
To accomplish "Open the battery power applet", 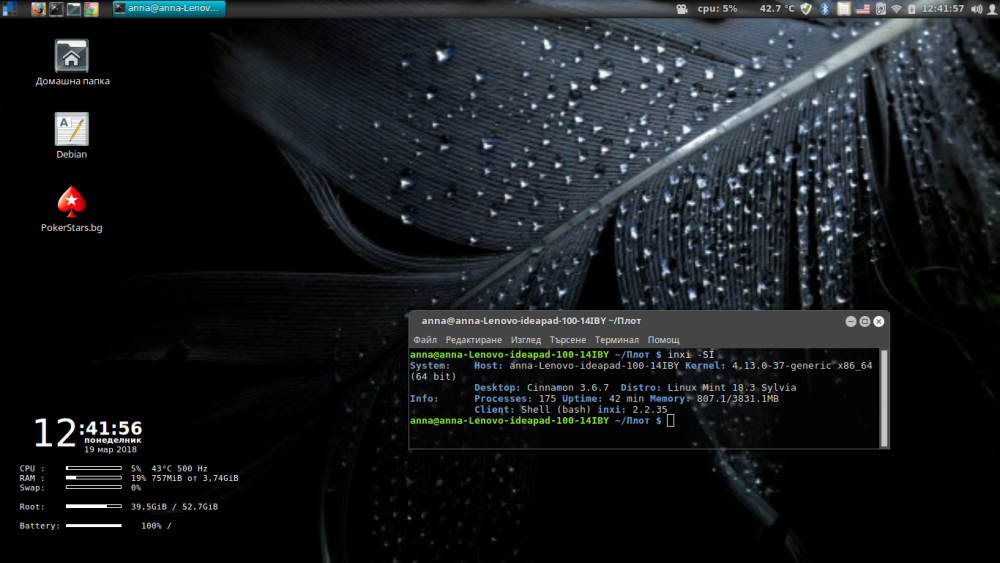I will 911,9.
